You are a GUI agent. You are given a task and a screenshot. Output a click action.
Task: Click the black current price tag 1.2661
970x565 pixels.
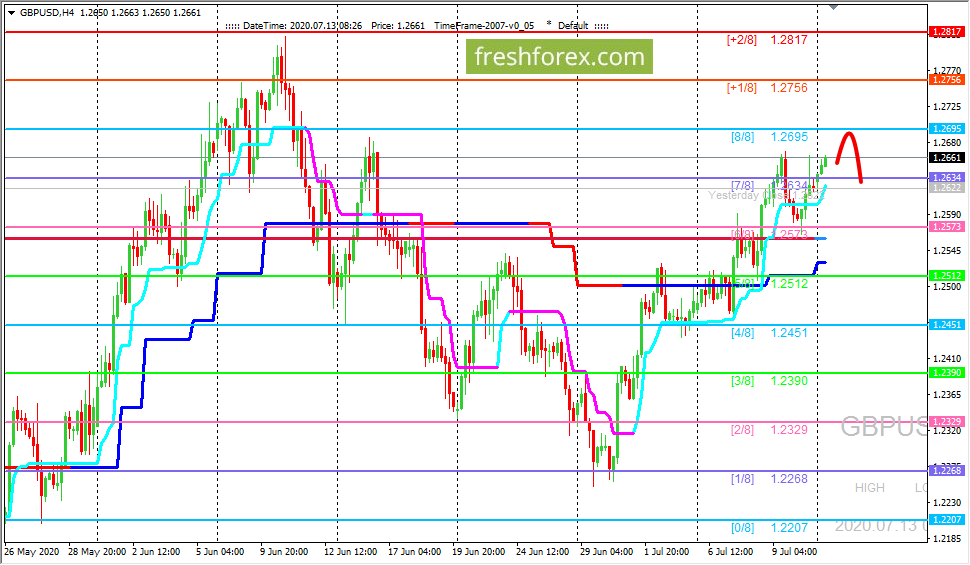tap(946, 158)
